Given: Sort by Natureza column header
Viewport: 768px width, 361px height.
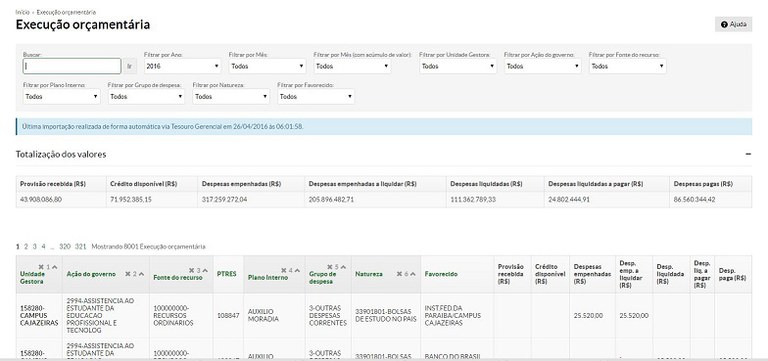Looking at the screenshot, I should pos(369,274).
